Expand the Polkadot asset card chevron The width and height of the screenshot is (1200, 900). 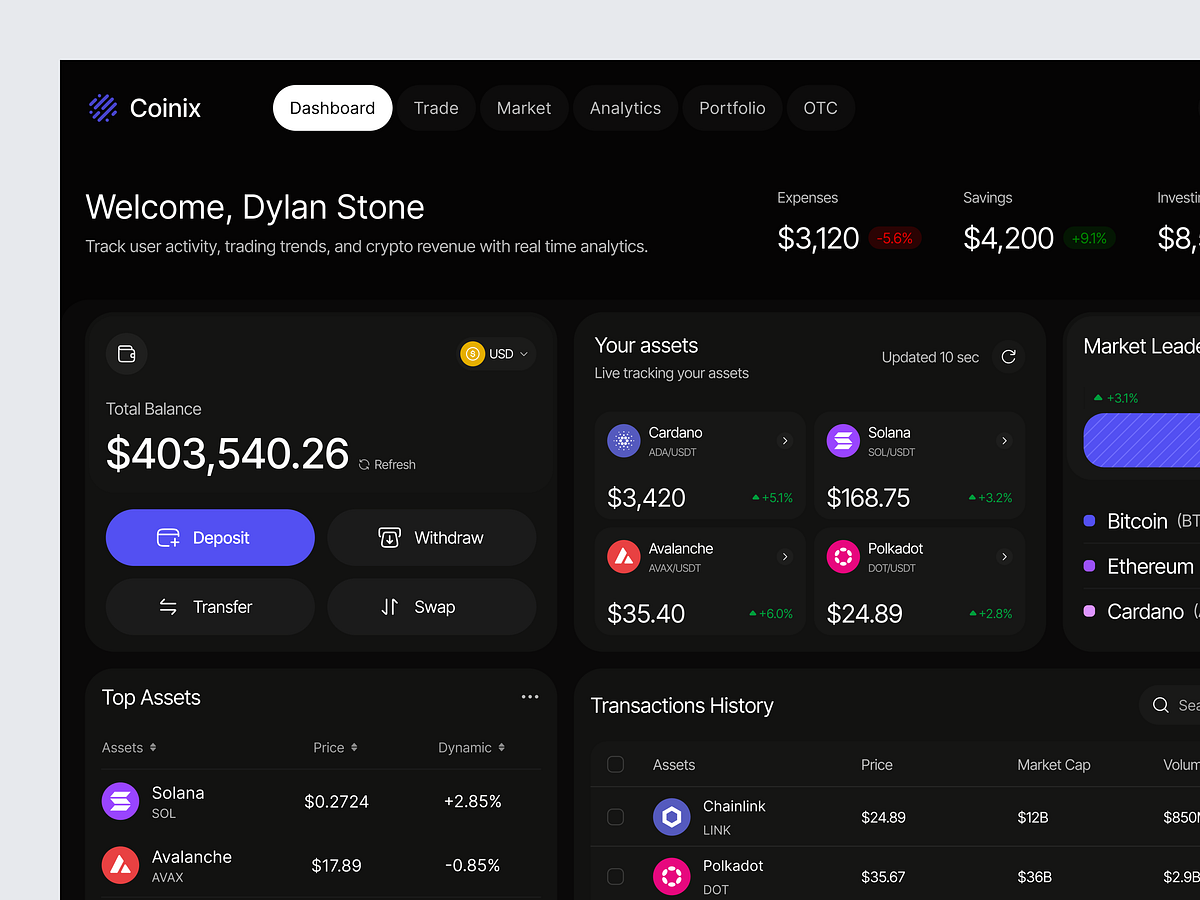coord(1005,557)
